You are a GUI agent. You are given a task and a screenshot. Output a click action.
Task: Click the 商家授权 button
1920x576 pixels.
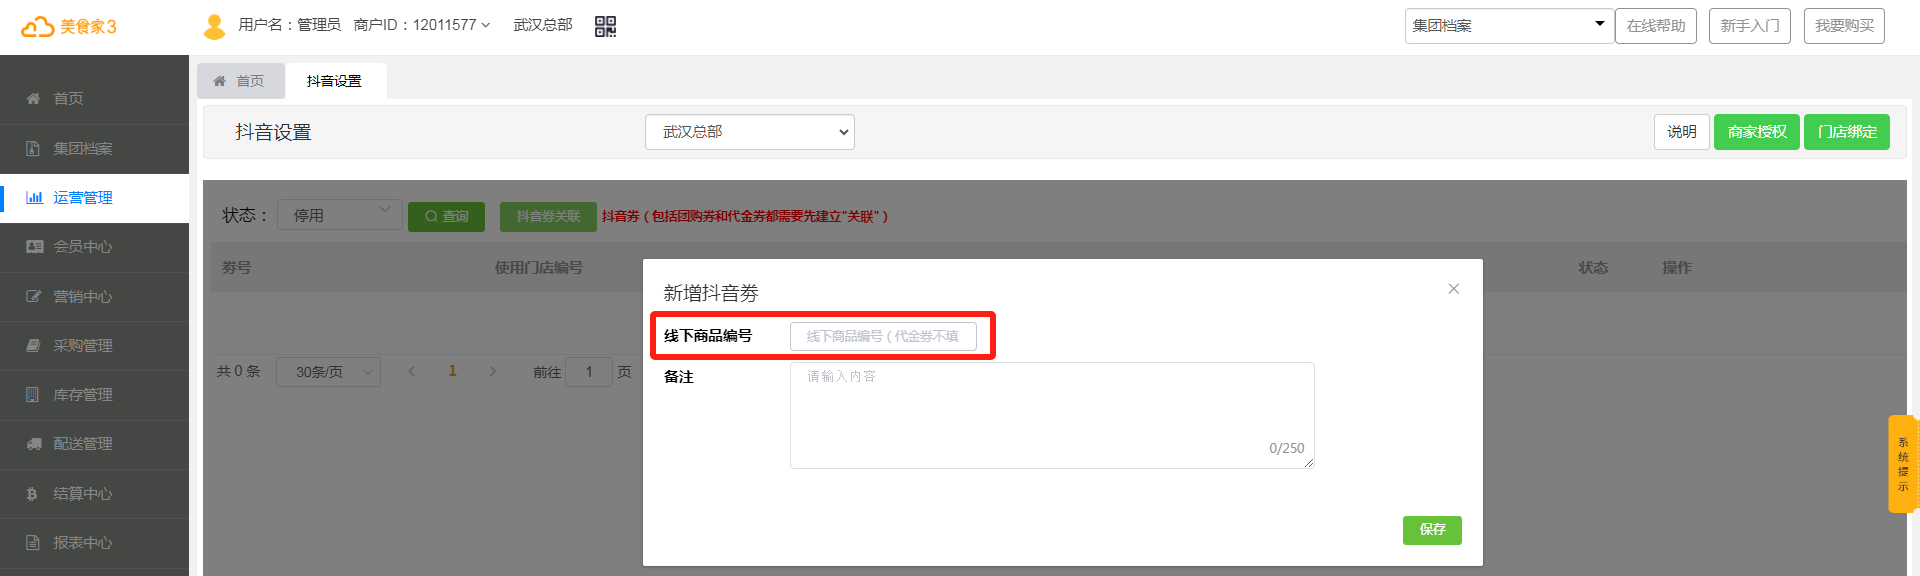(x=1757, y=132)
